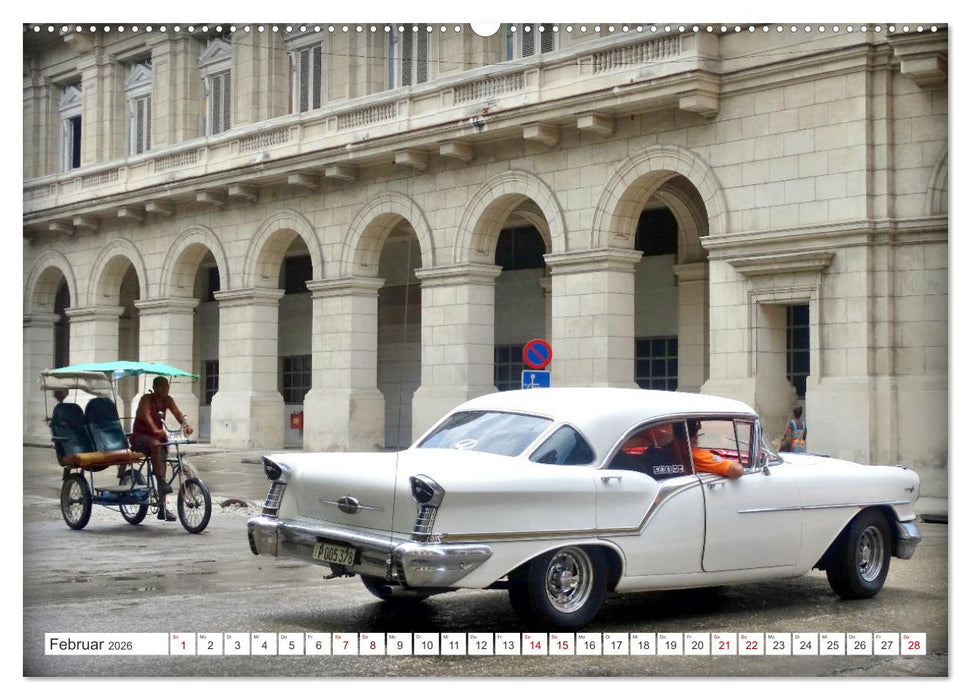Image resolution: width=971 pixels, height=700 pixels.
Task: Select day 1 in the calendar strip
Action: (182, 645)
